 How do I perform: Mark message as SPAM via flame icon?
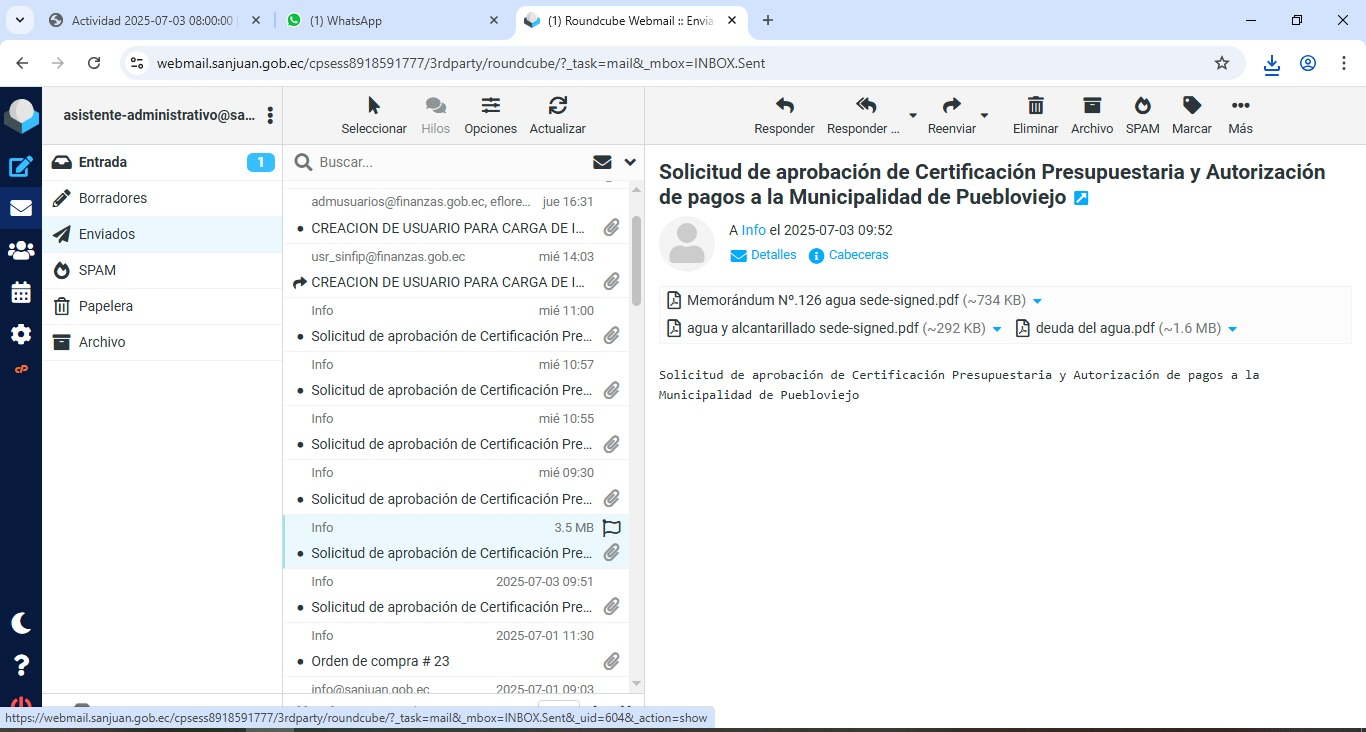[x=1142, y=106]
